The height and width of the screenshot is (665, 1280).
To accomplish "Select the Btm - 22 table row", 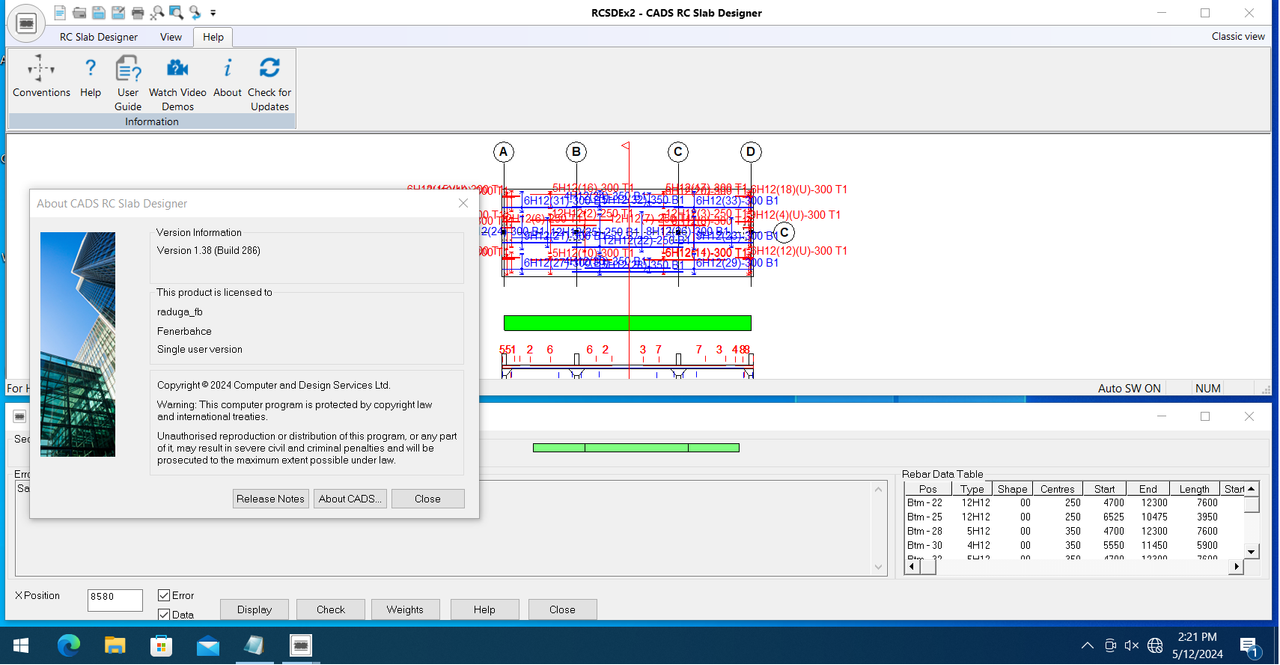I will click(x=1074, y=503).
